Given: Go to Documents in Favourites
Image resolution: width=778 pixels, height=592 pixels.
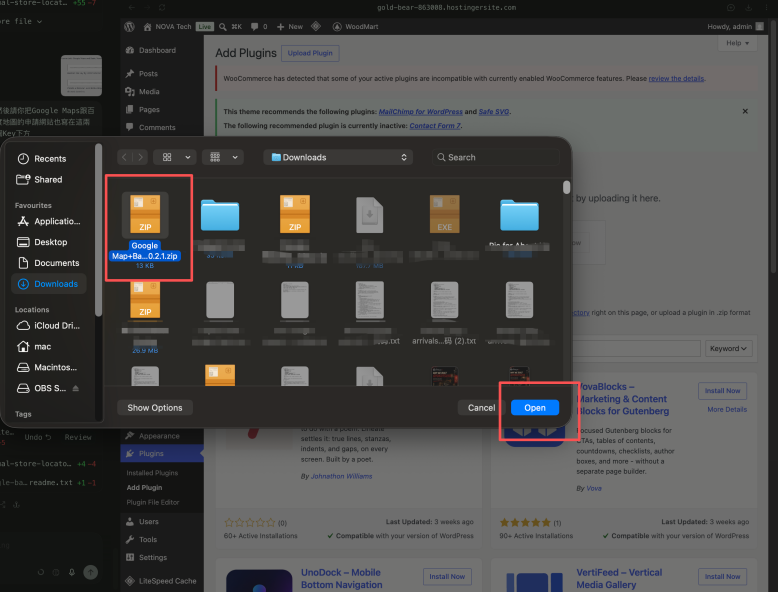Looking at the screenshot, I should point(49,263).
